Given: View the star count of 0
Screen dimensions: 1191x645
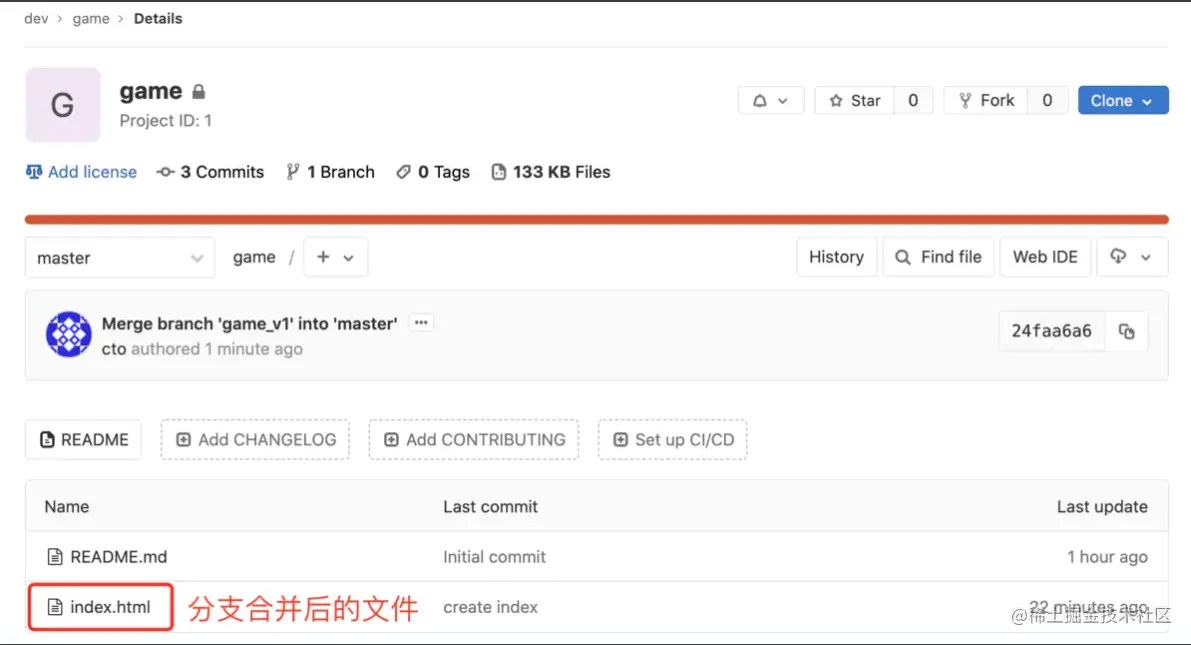Looking at the screenshot, I should (913, 100).
